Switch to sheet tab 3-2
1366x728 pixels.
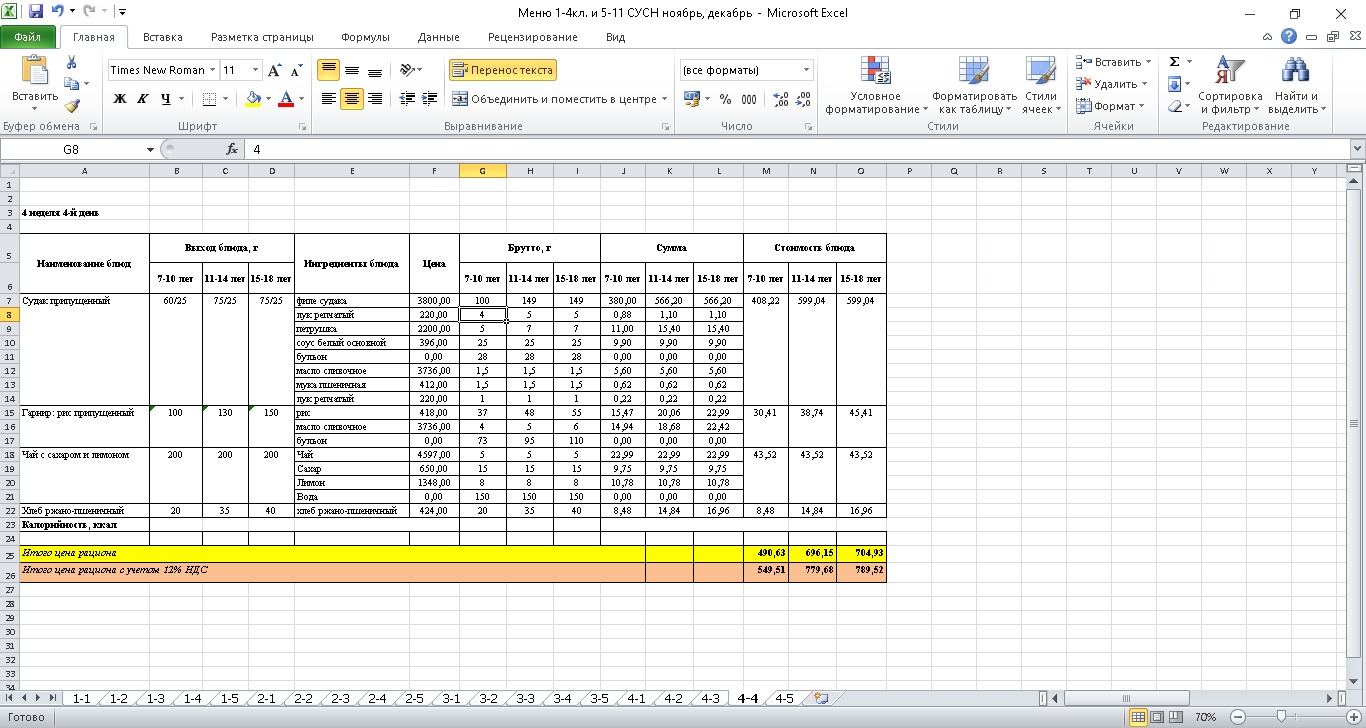[x=488, y=698]
